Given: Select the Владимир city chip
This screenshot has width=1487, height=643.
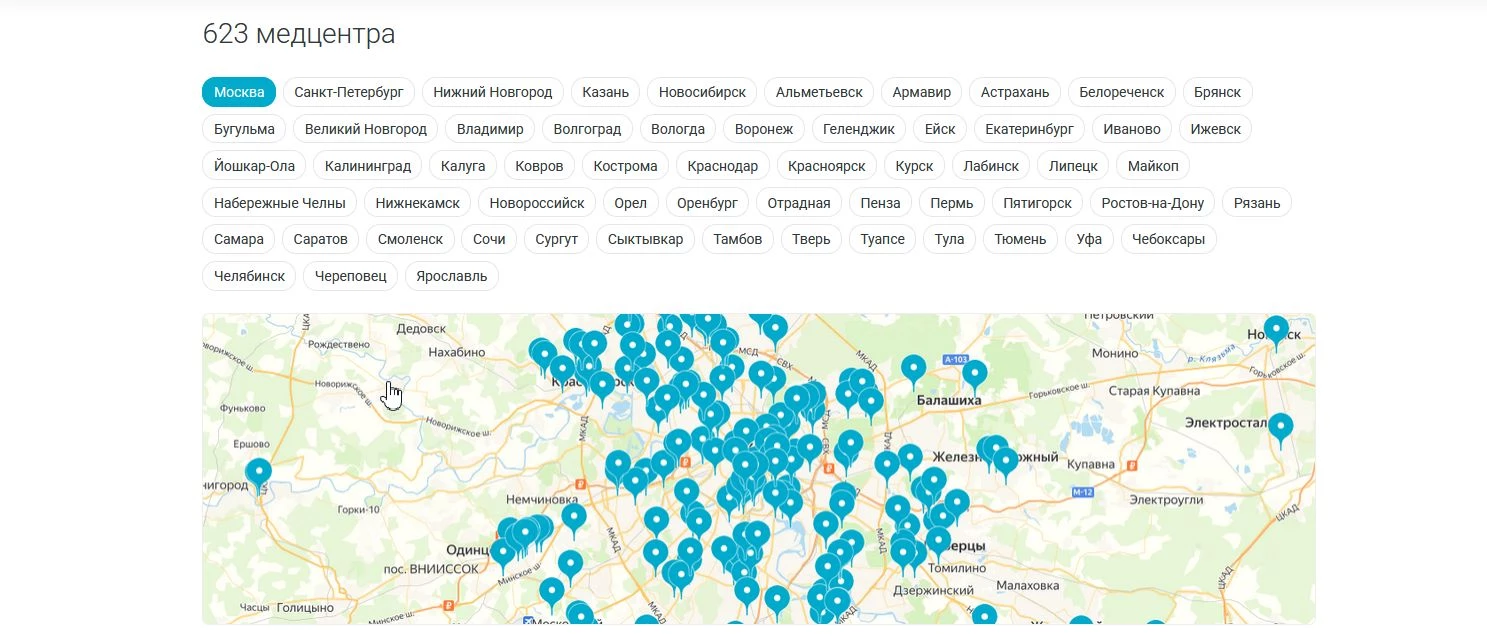Looking at the screenshot, I should coord(490,129).
